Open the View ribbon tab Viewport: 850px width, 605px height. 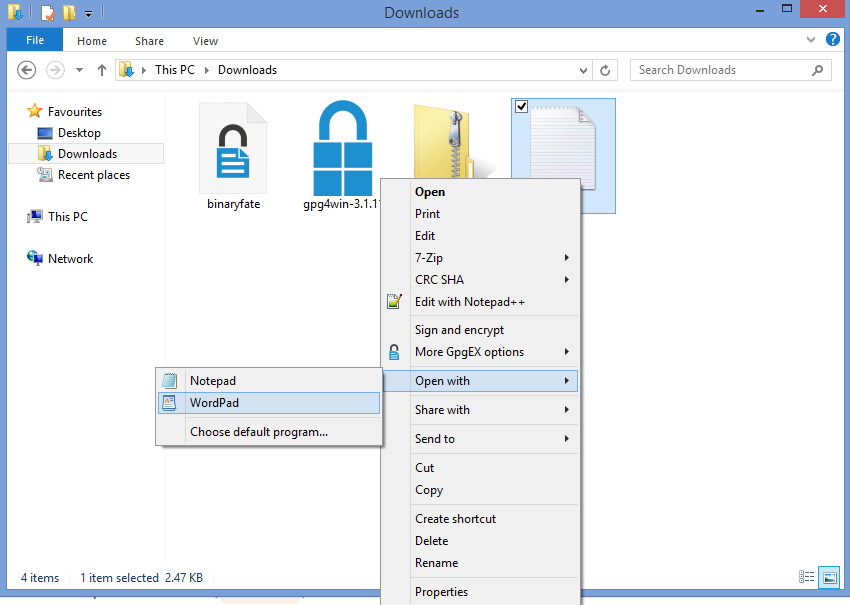pyautogui.click(x=205, y=41)
